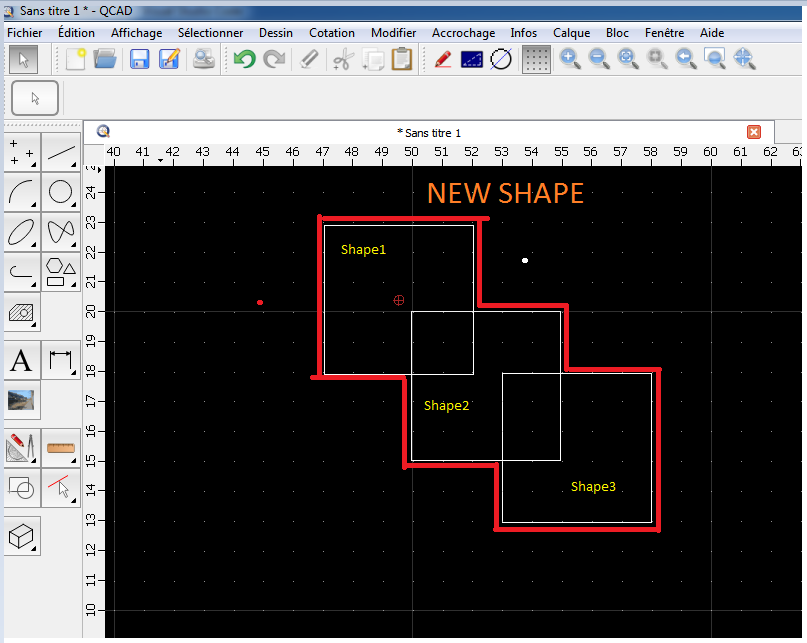The image size is (807, 643).
Task: Toggle the Antialiasing circle icon
Action: 501,59
